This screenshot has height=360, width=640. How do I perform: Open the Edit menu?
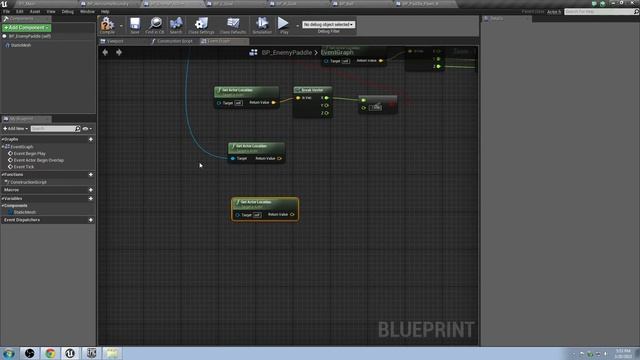[20, 11]
